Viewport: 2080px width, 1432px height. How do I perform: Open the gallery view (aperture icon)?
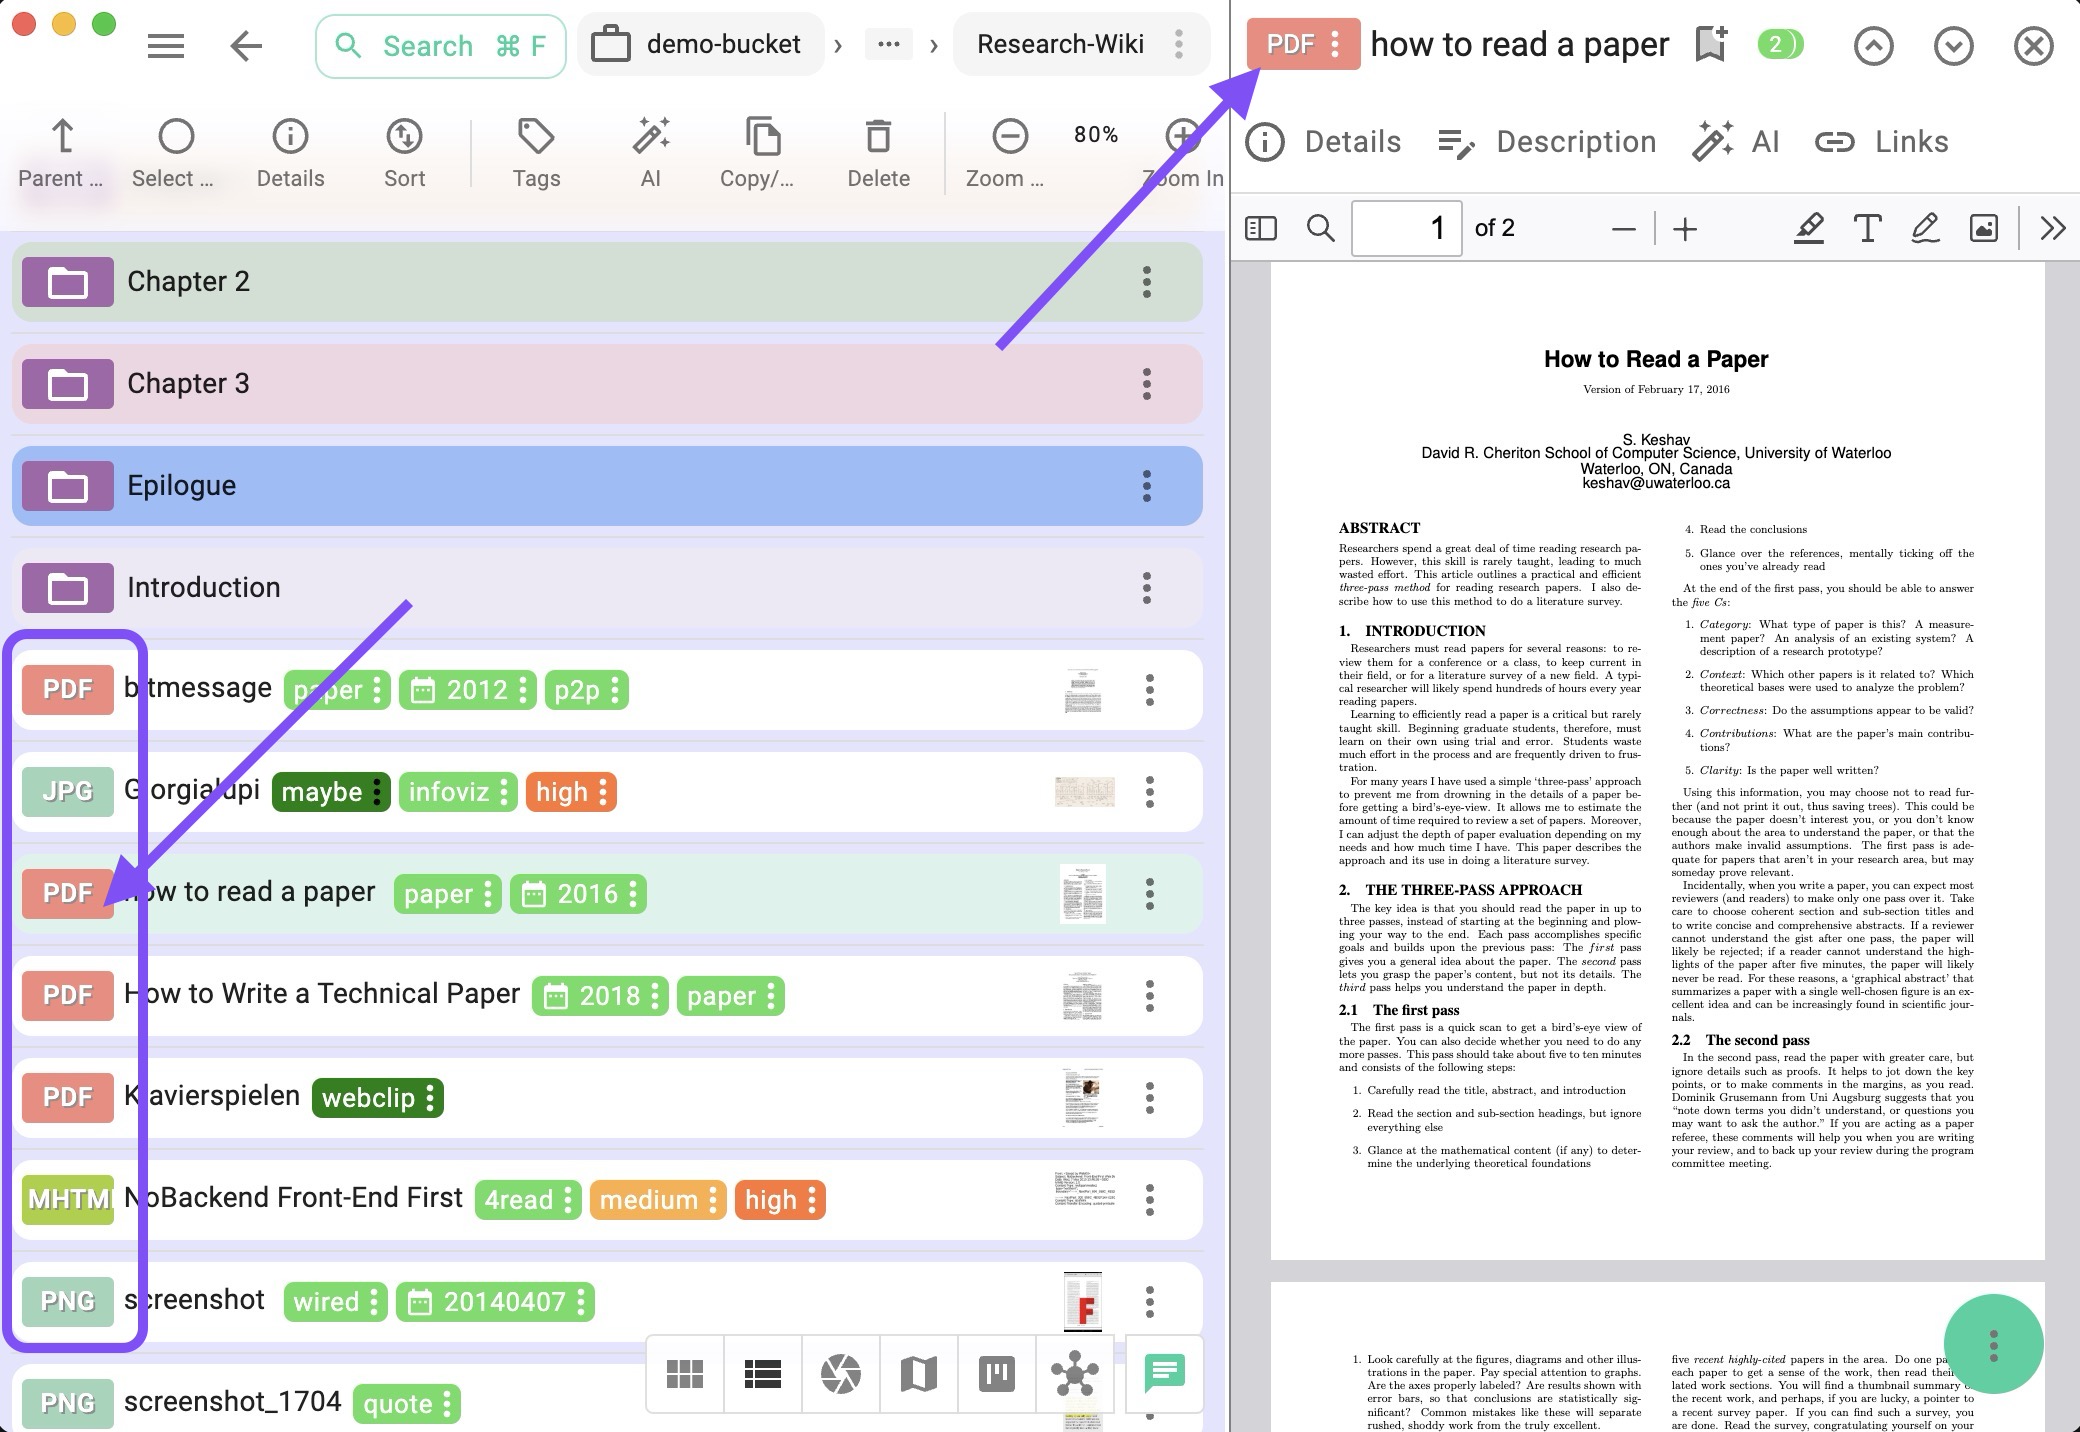(840, 1375)
